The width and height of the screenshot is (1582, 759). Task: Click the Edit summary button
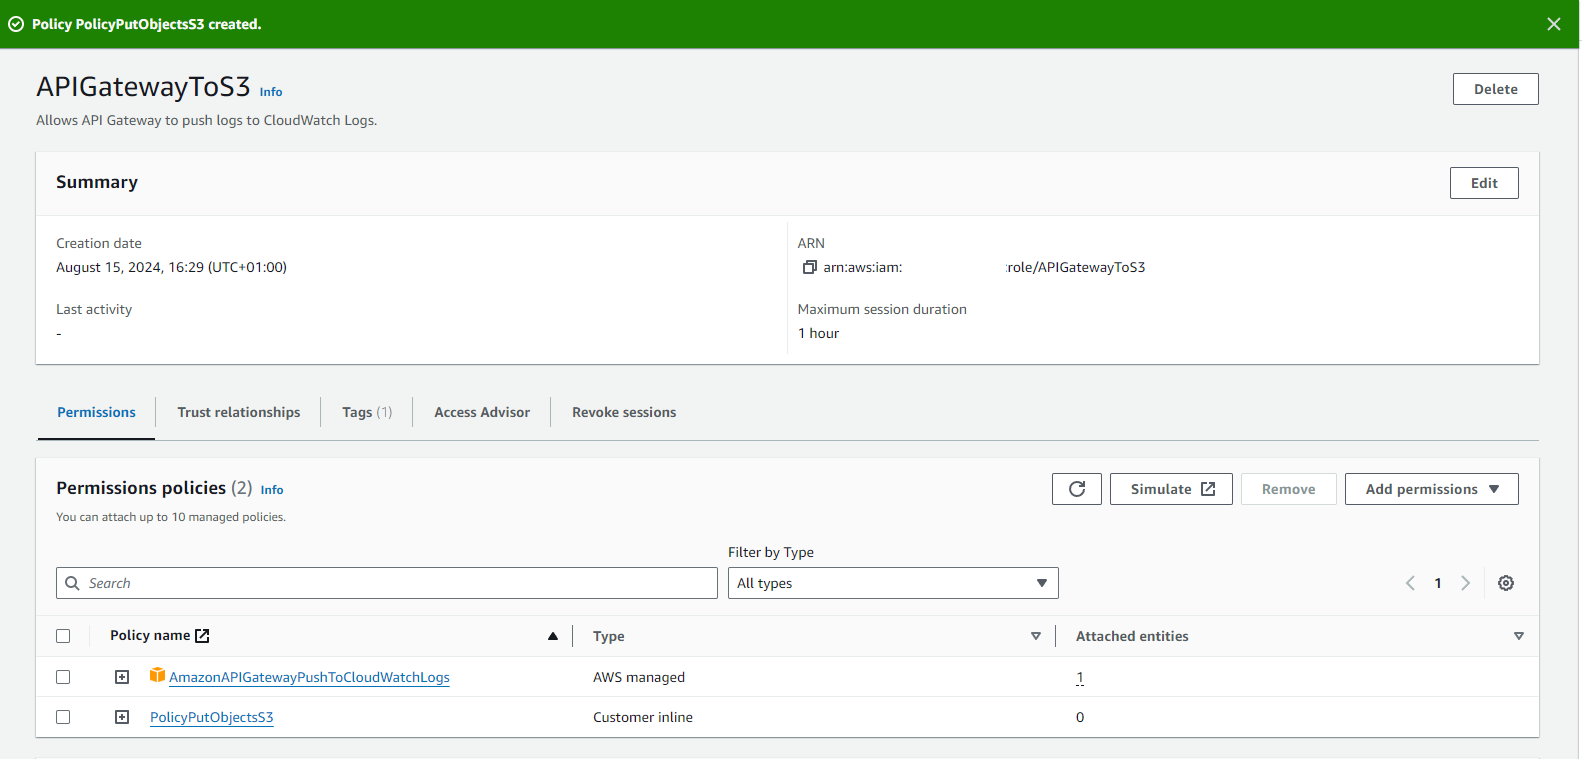[x=1484, y=183]
